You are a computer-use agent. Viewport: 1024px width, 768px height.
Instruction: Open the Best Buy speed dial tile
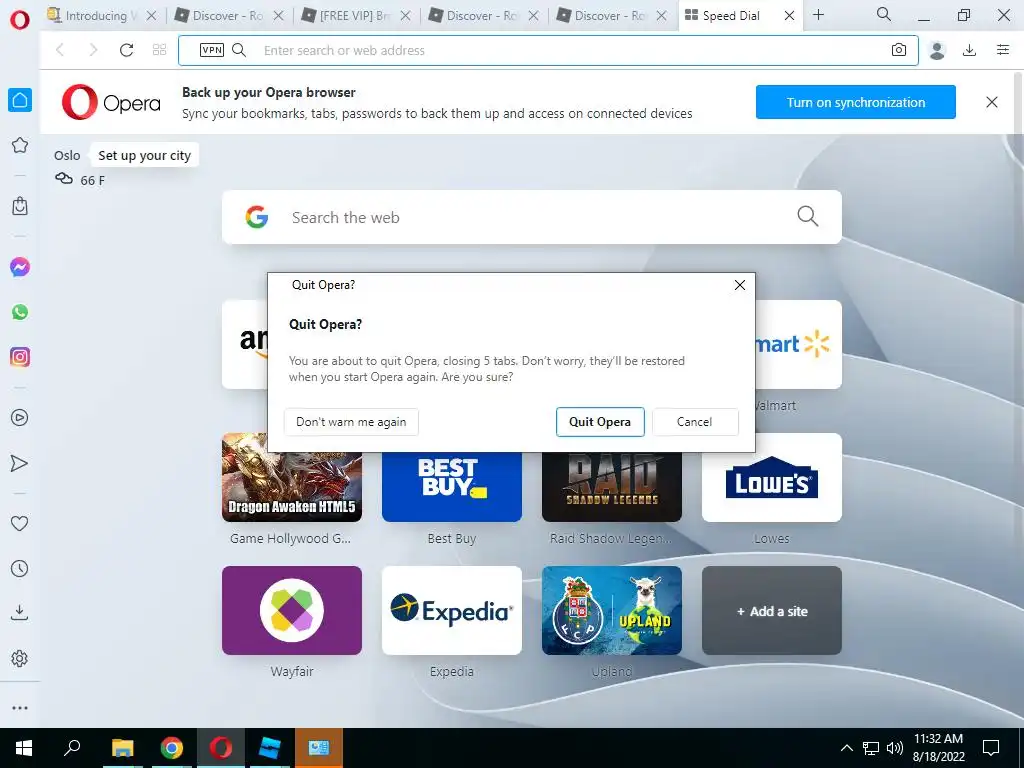452,487
